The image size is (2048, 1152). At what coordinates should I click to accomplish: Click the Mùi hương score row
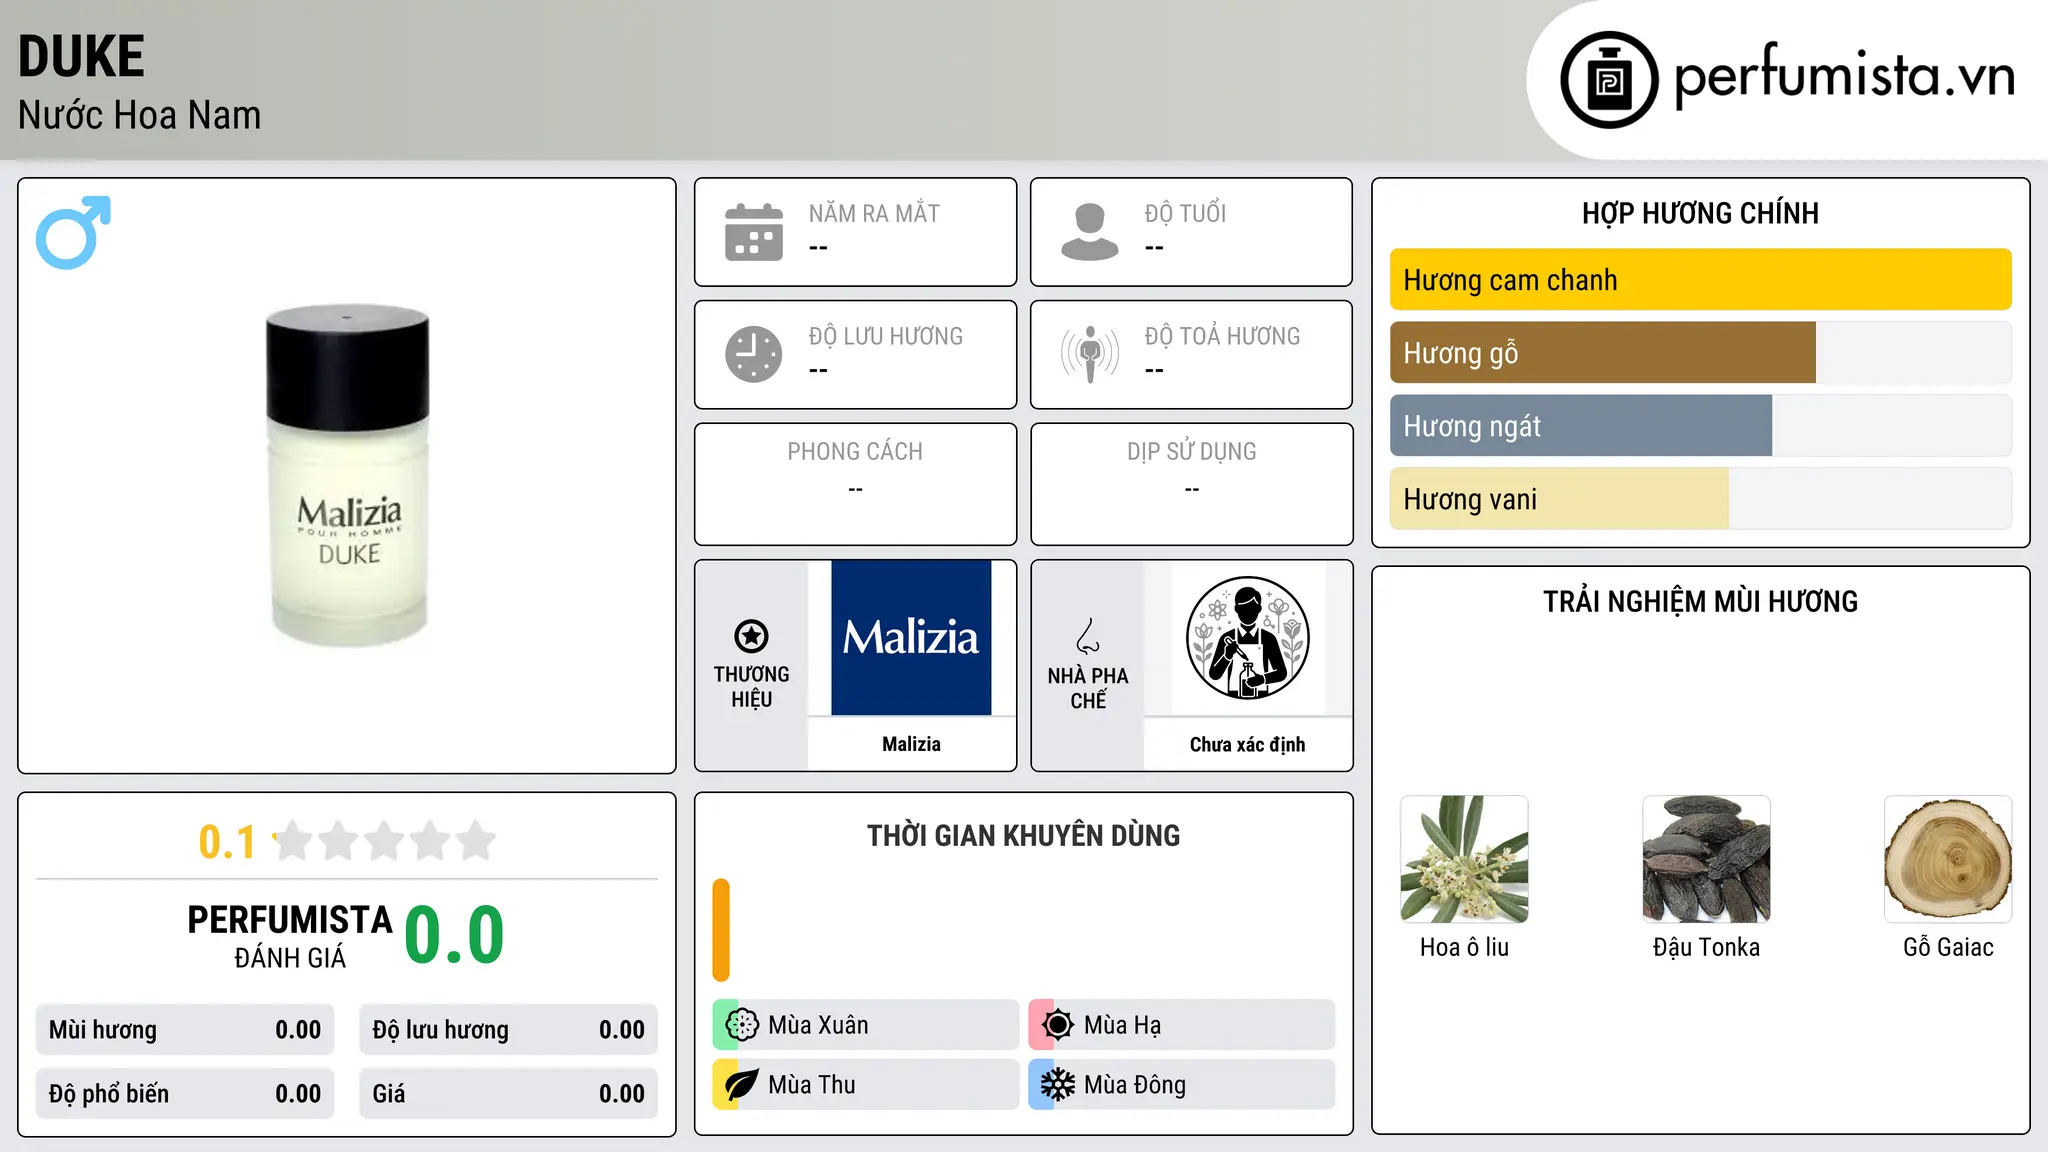point(185,1030)
